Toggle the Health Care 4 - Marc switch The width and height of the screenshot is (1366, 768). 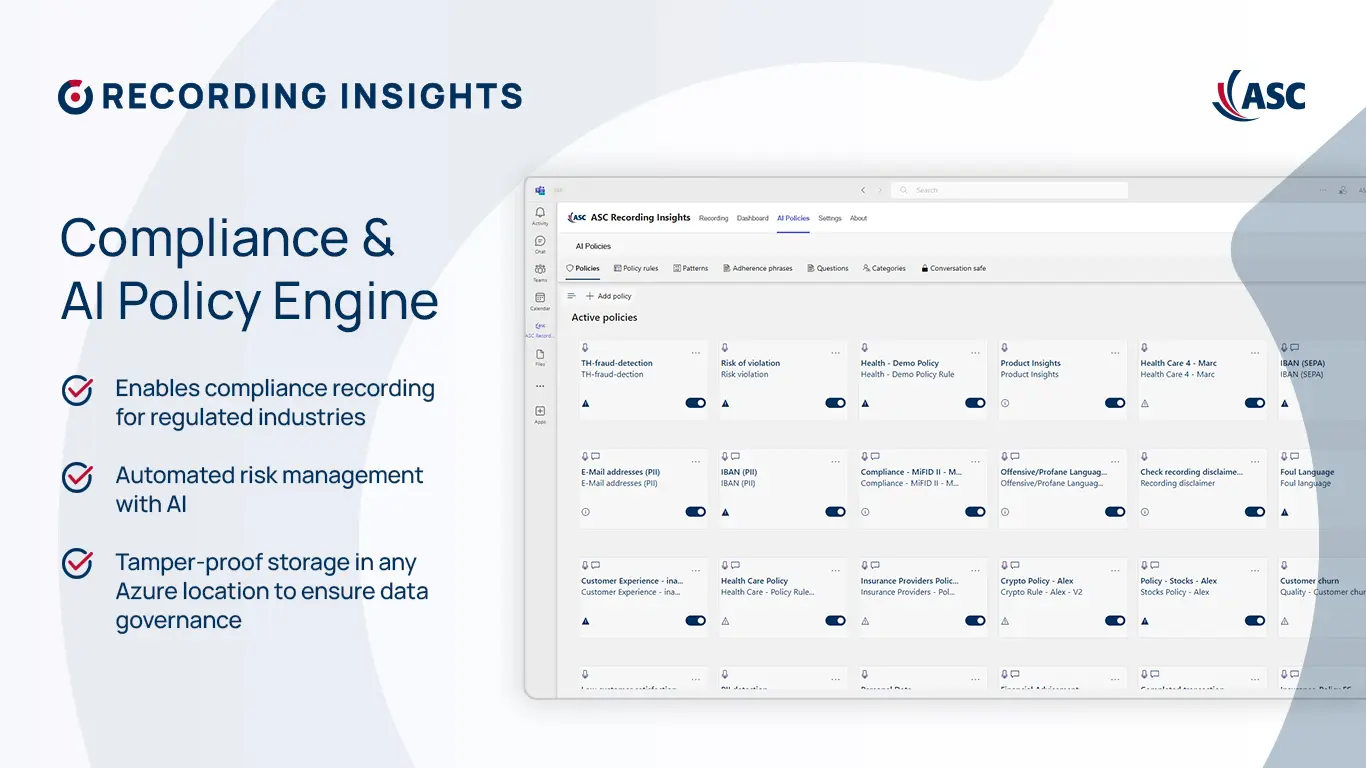coord(1255,403)
